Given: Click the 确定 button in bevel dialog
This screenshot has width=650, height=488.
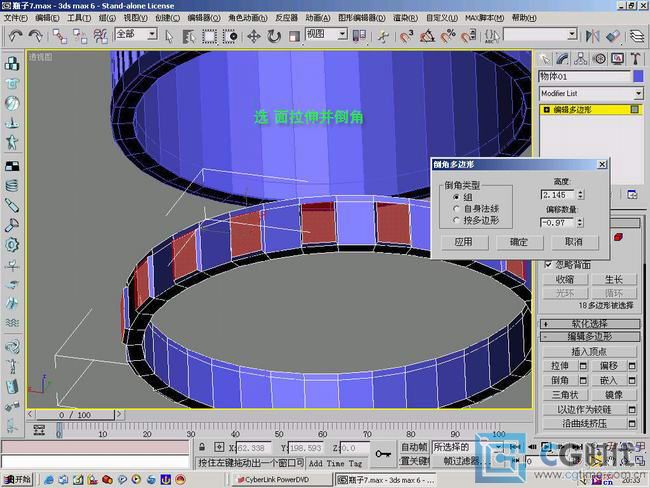Looking at the screenshot, I should click(x=519, y=242).
